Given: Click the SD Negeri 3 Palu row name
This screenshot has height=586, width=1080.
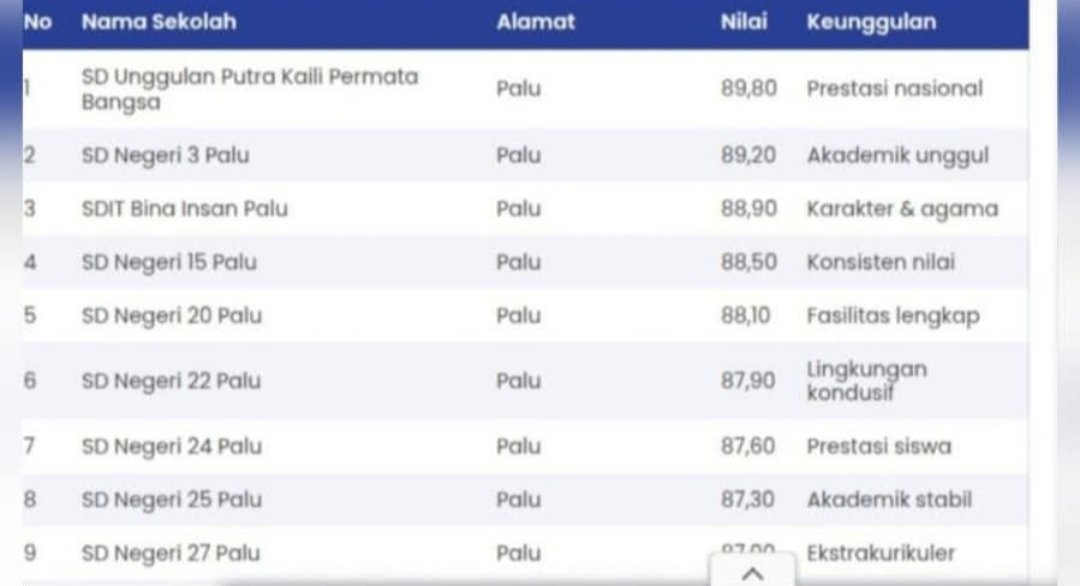Looking at the screenshot, I should (x=165, y=155).
